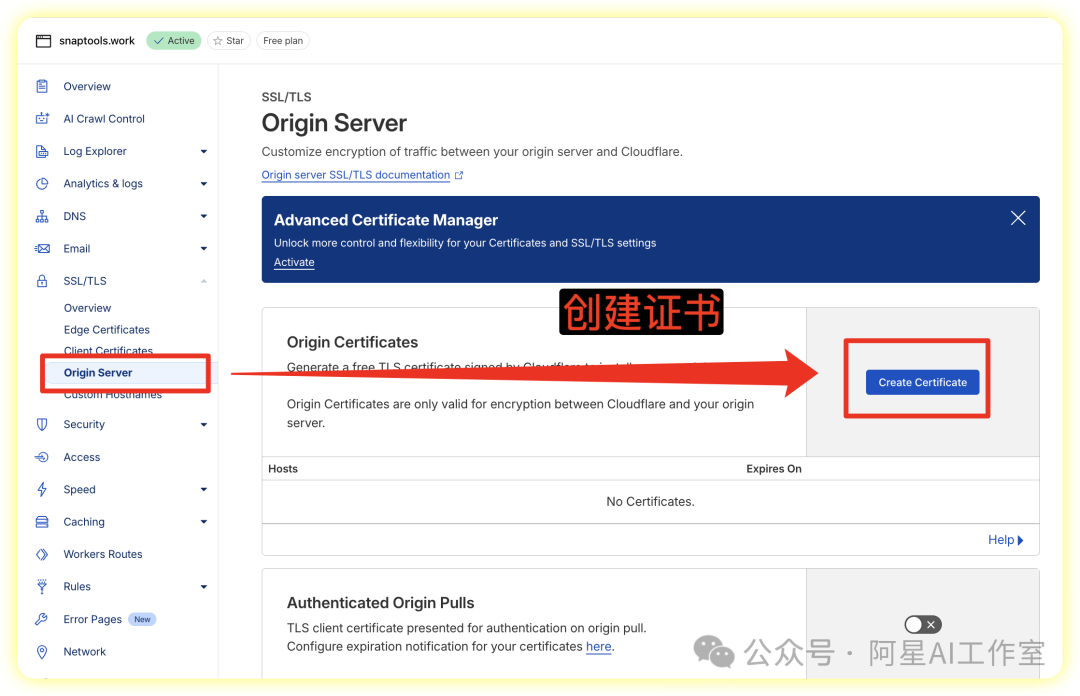The image size is (1080, 696).
Task: Click the Access sidebar icon
Action: 42,457
